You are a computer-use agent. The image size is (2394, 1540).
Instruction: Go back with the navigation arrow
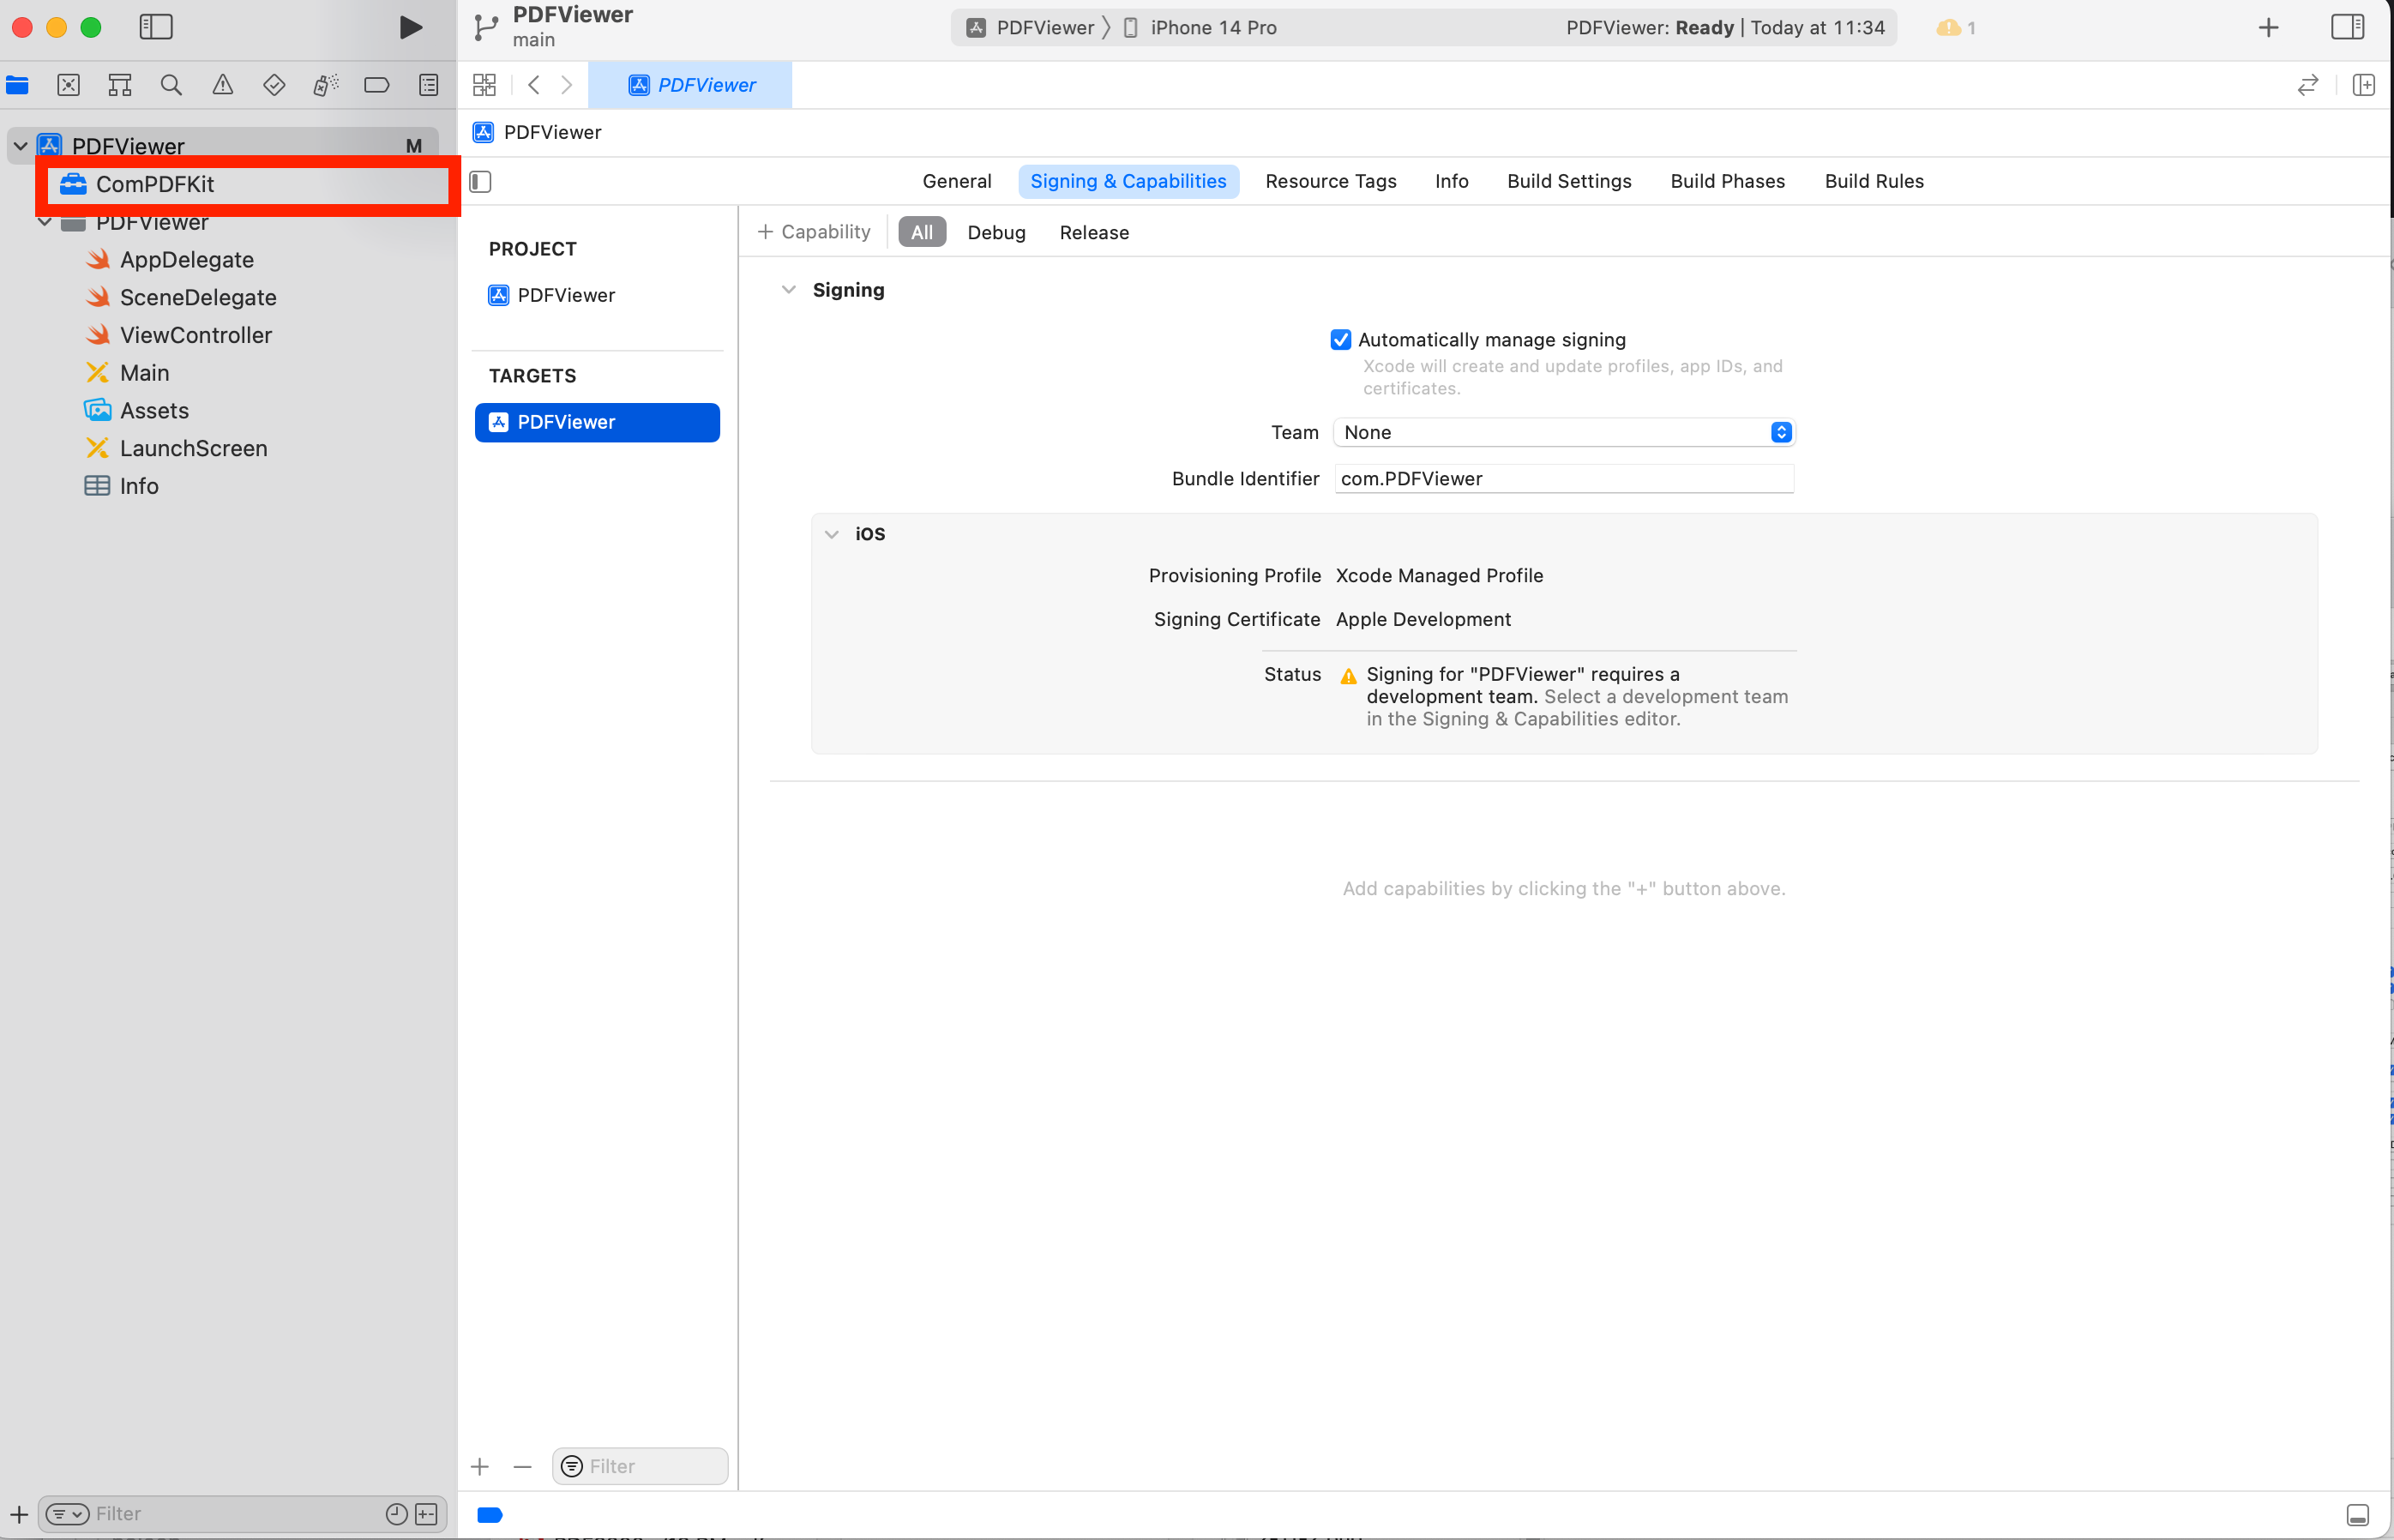pos(534,85)
